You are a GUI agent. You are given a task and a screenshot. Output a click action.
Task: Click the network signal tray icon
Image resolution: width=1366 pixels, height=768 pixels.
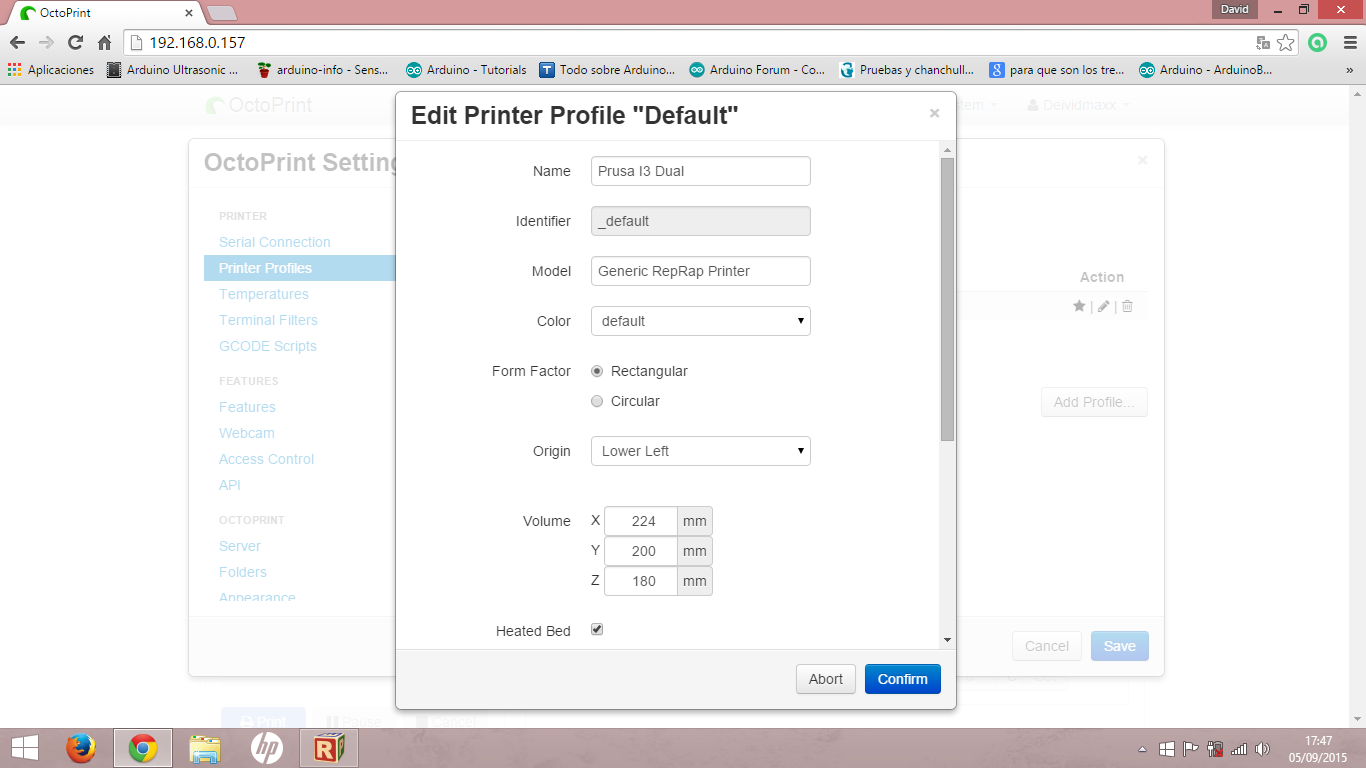coord(1239,748)
